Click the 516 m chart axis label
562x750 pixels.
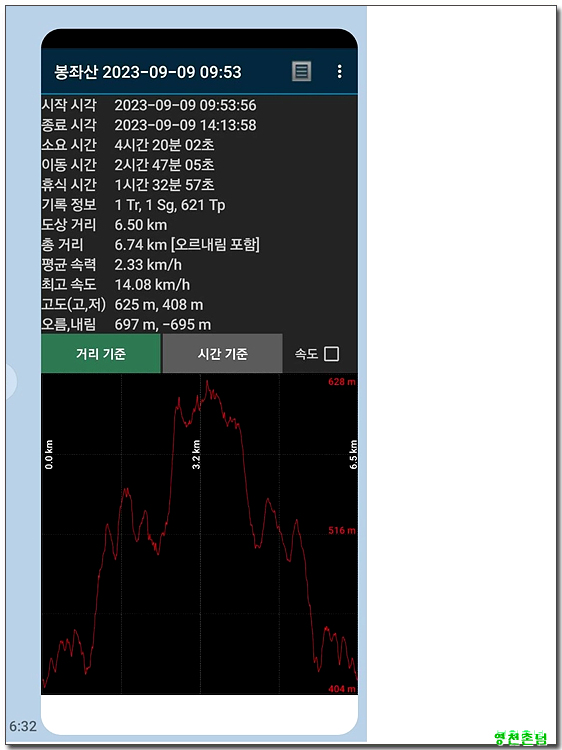(342, 530)
